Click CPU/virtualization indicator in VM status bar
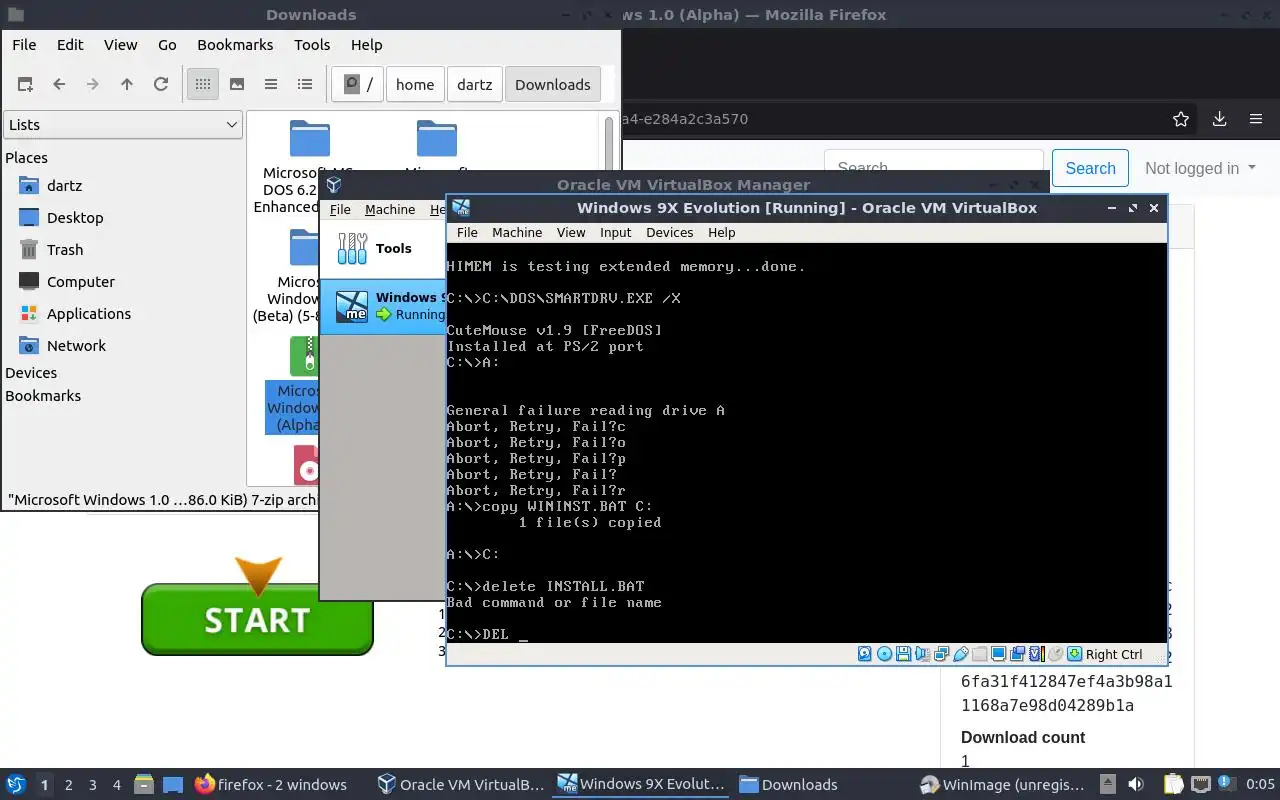 pyautogui.click(x=1037, y=654)
